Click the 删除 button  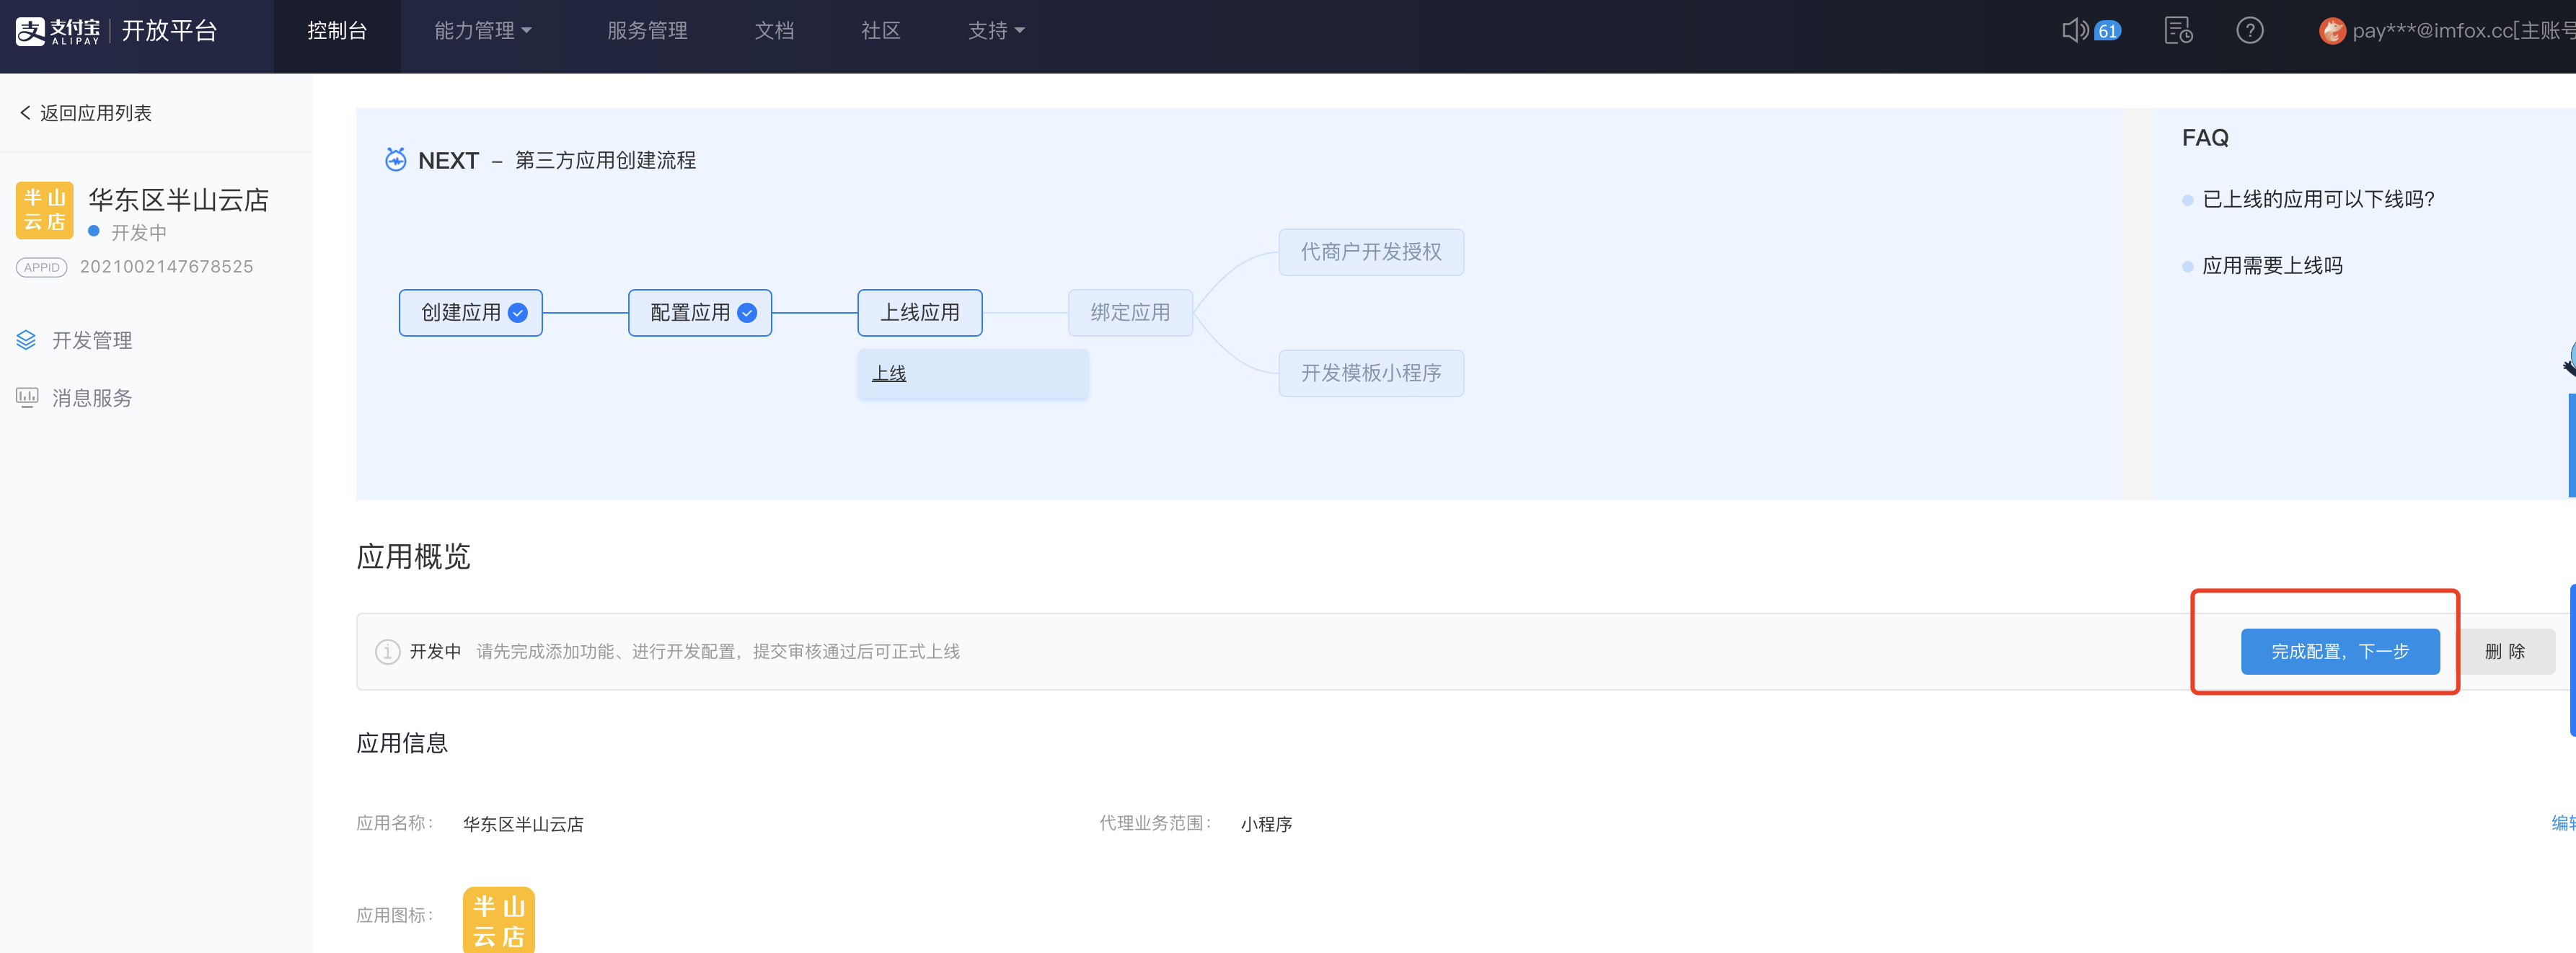coord(2504,651)
